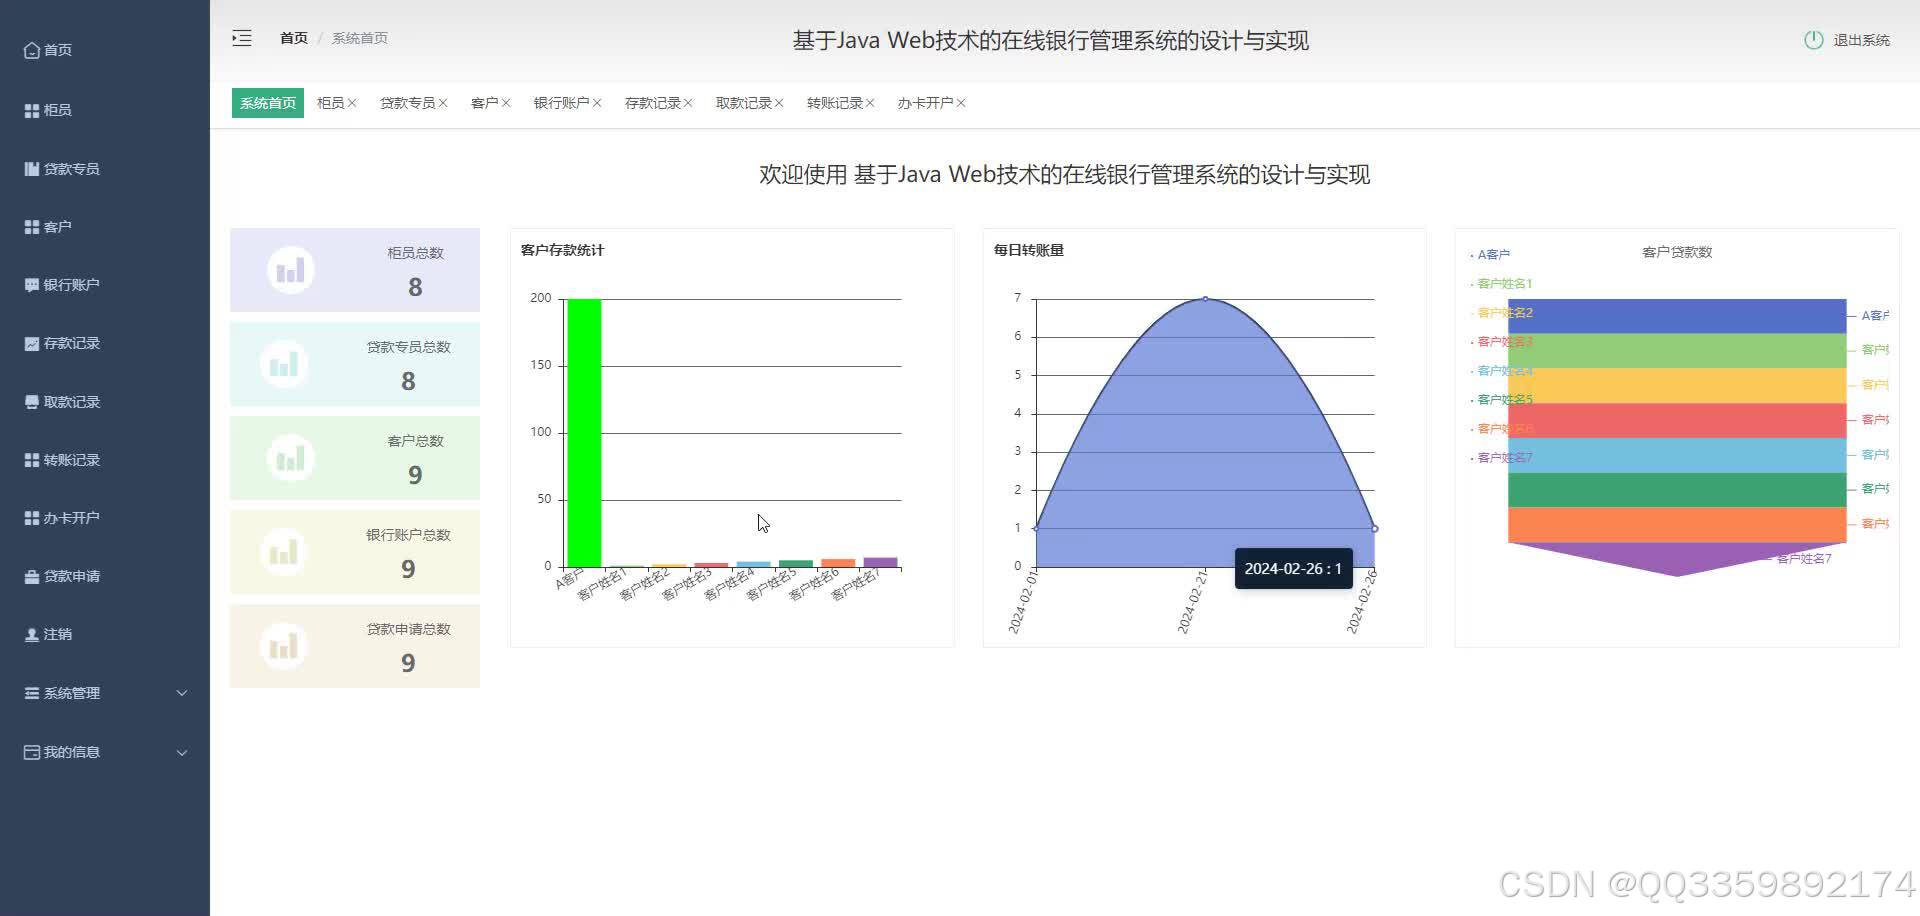
Task: Click the 柜员总数 8 statistics card
Action: point(355,270)
